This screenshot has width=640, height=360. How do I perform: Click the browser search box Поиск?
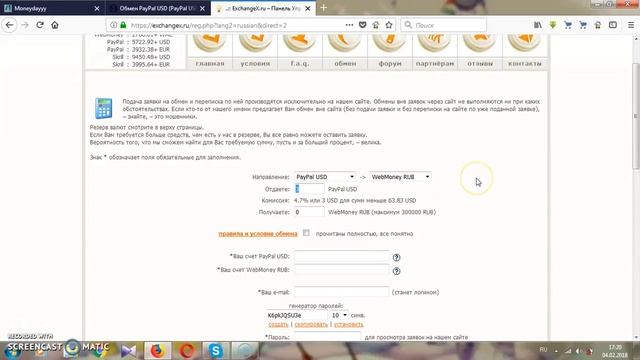tap(444, 25)
